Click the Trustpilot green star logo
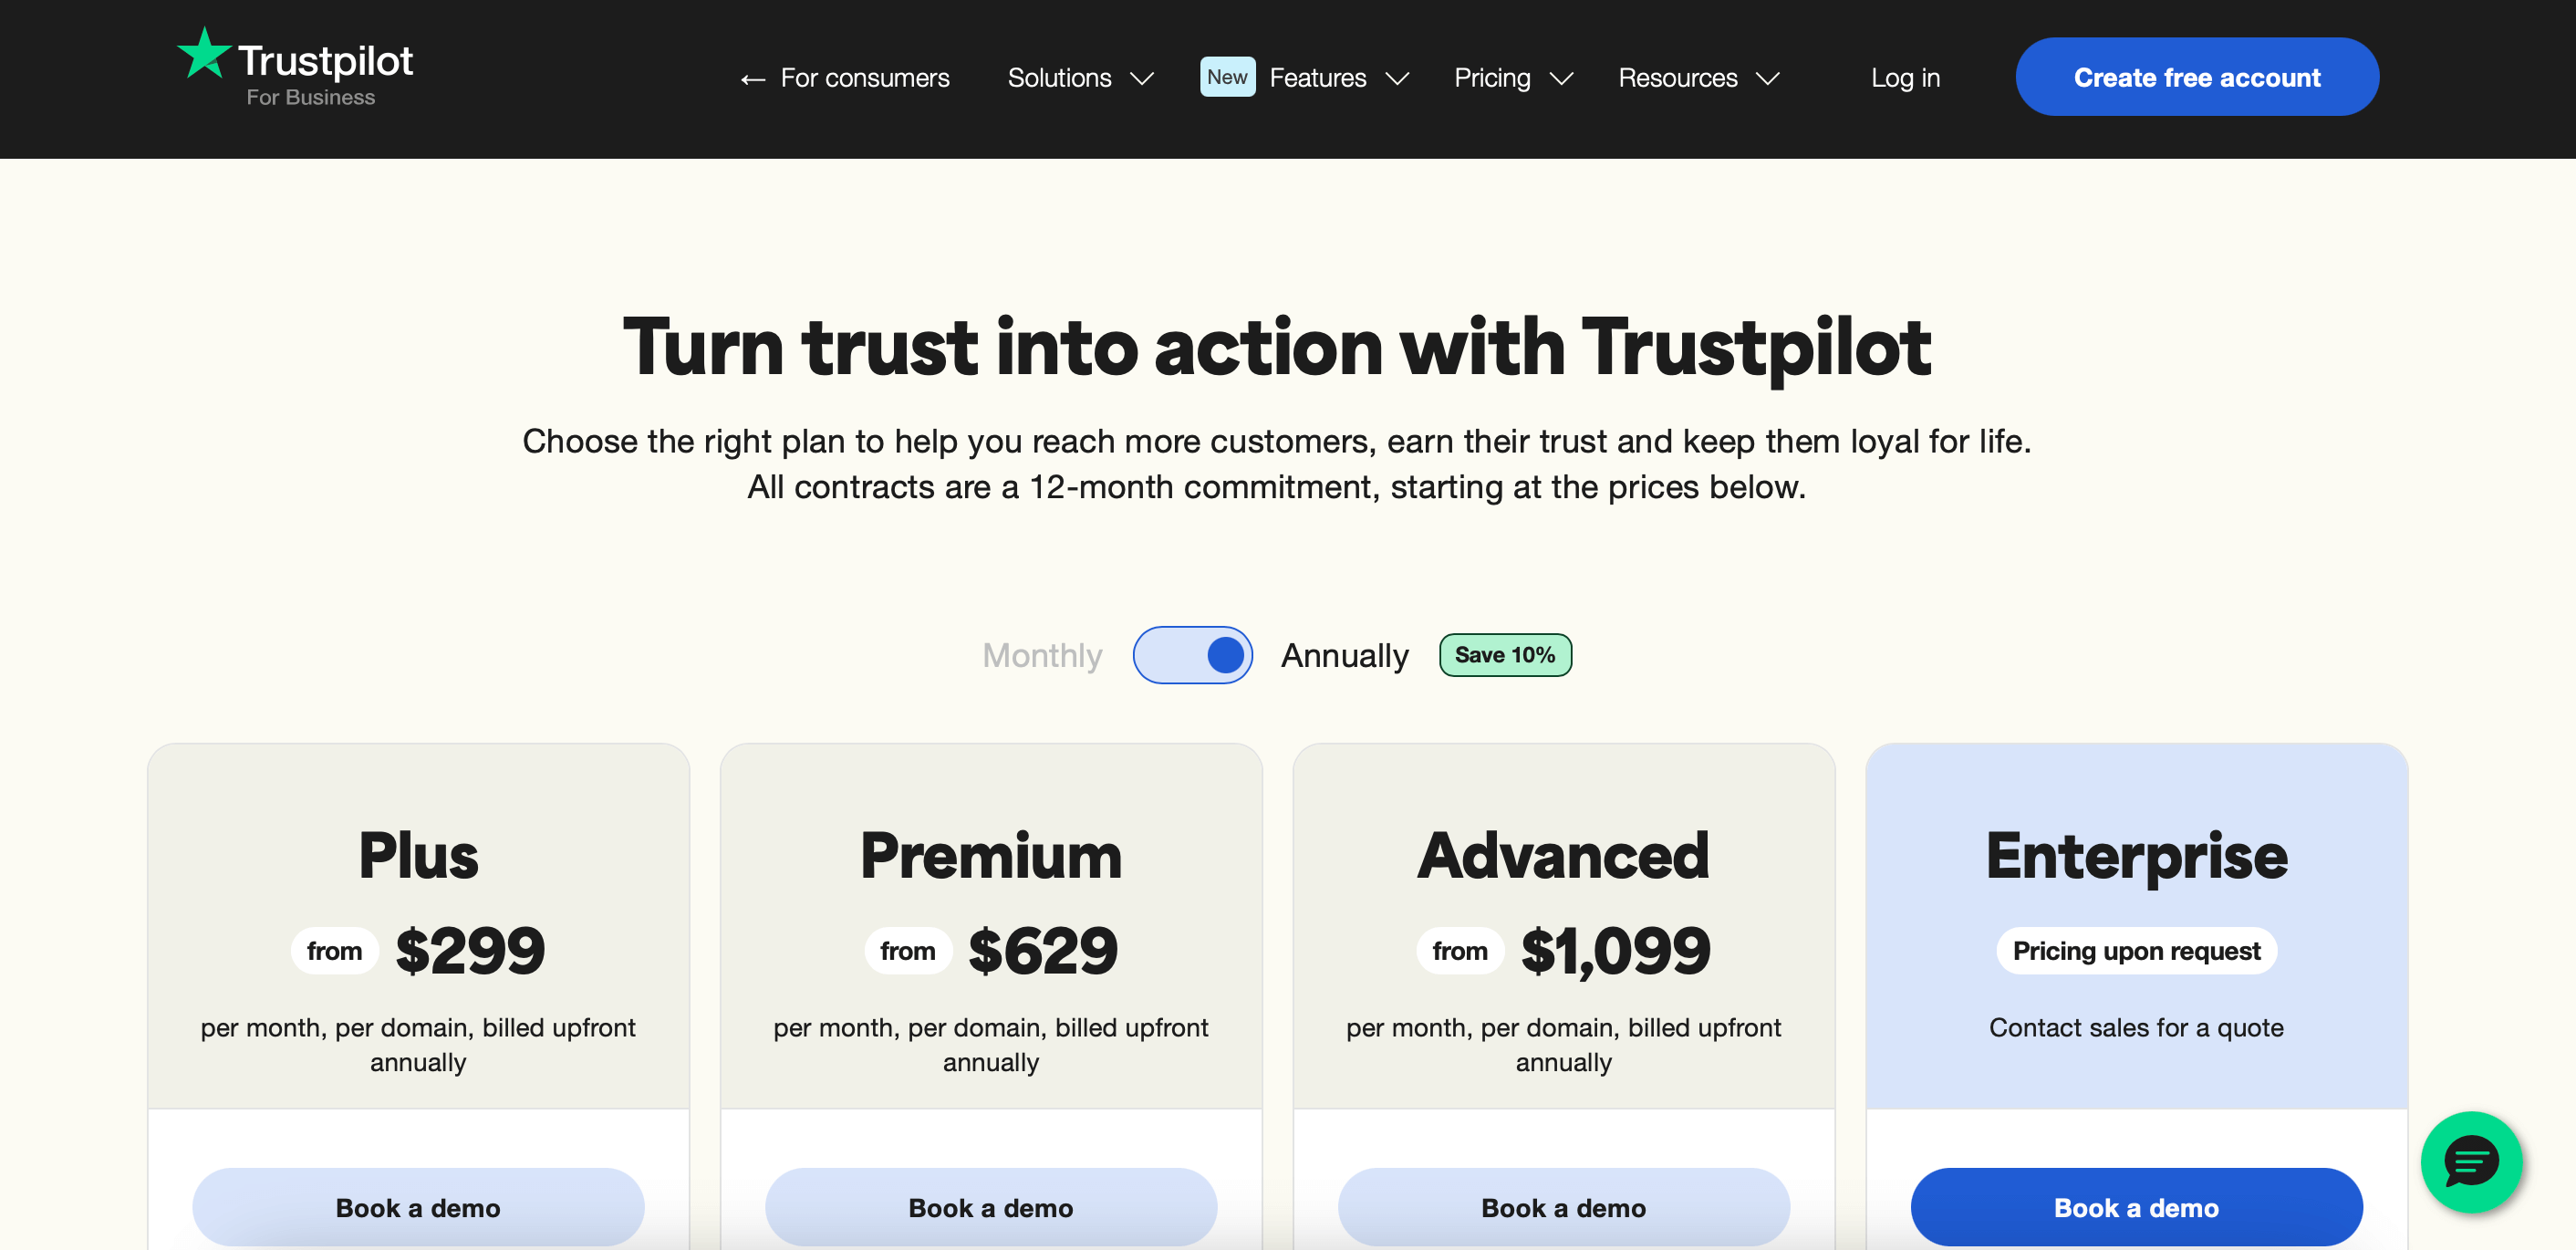This screenshot has height=1250, width=2576. coord(204,53)
